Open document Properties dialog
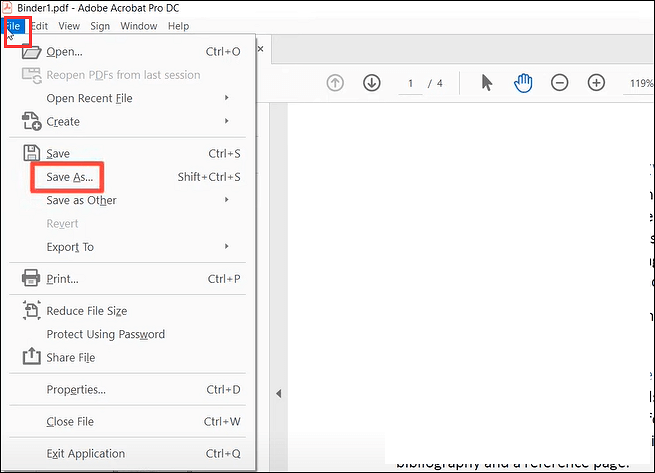Viewport: 655px width, 473px height. click(76, 390)
